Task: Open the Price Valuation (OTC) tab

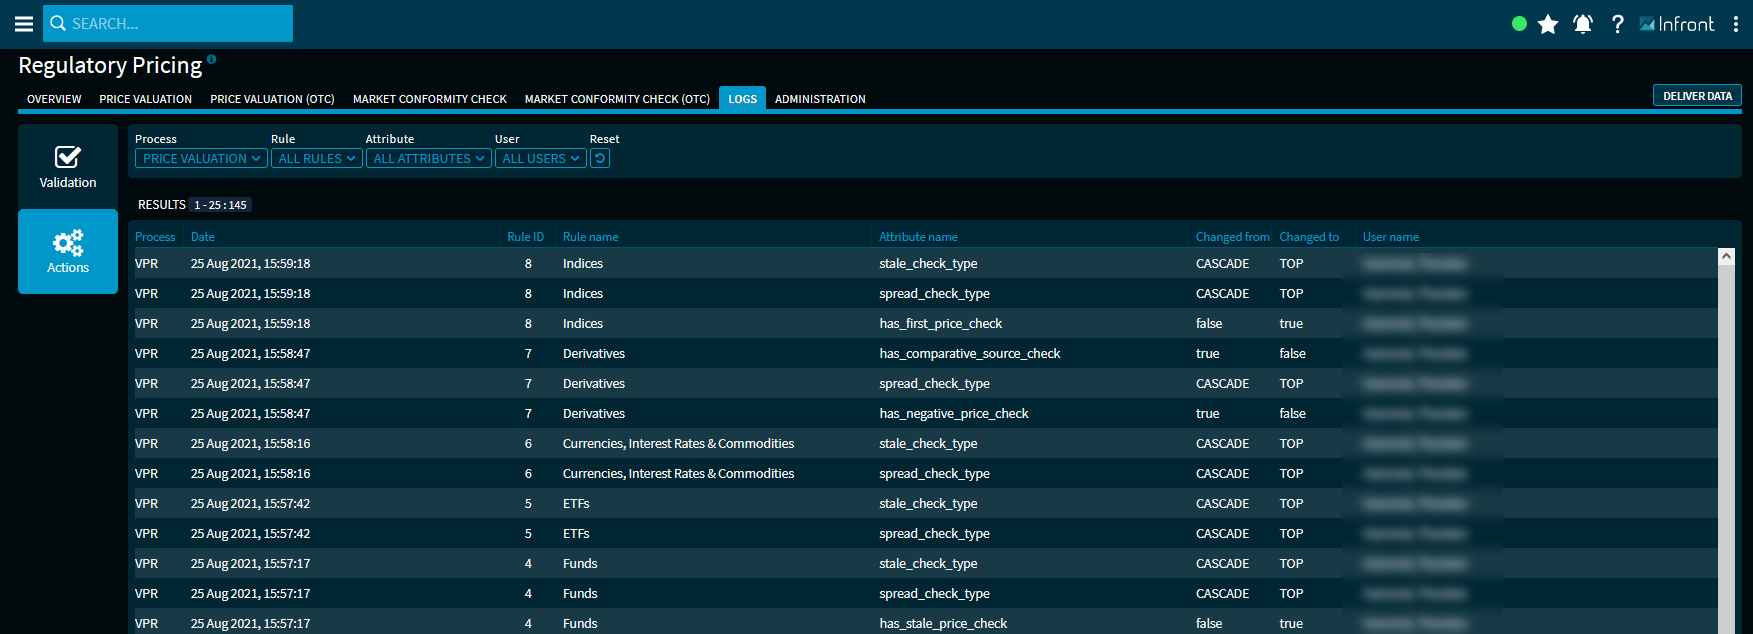Action: [272, 99]
